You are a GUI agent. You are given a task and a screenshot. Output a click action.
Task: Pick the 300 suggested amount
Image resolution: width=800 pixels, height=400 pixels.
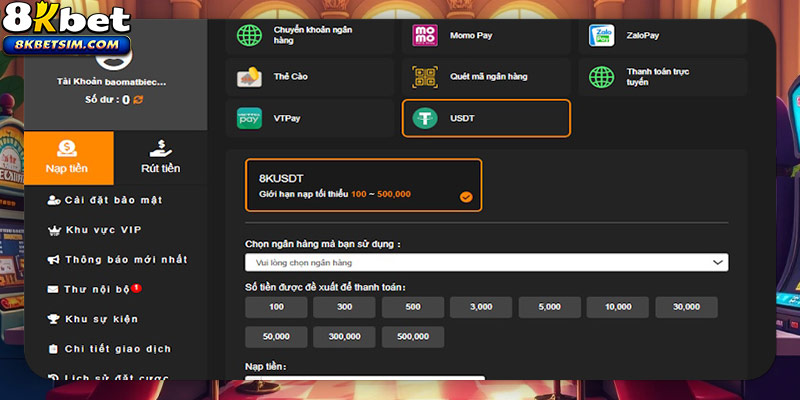344,307
